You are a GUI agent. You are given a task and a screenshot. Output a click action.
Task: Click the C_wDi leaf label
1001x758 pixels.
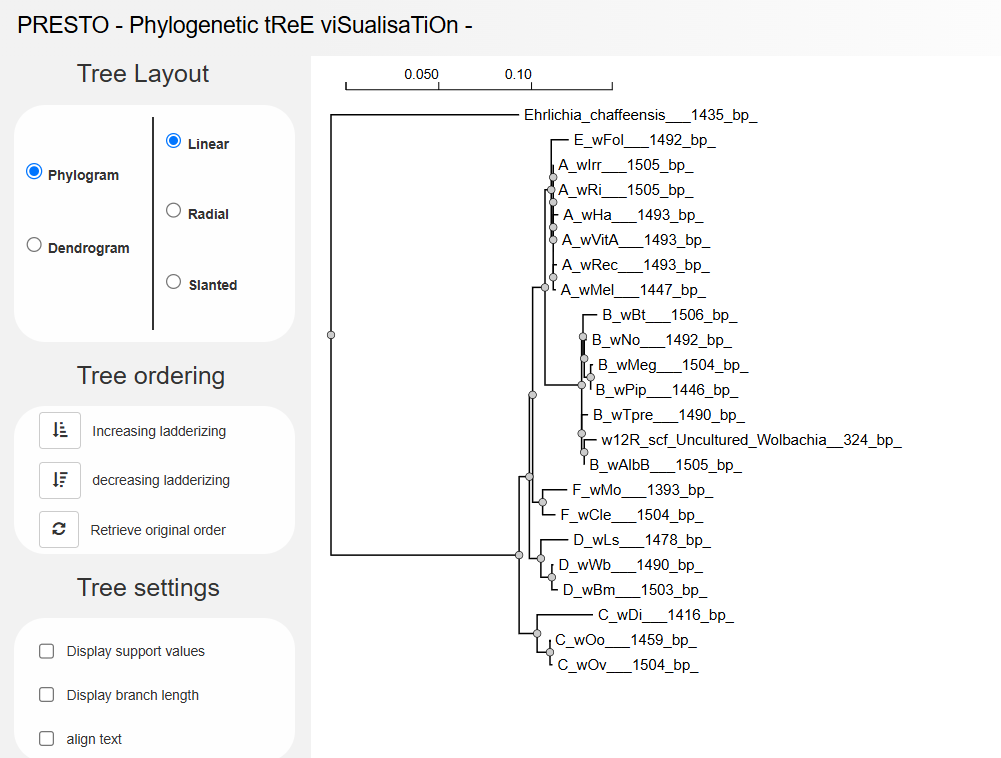click(x=665, y=615)
